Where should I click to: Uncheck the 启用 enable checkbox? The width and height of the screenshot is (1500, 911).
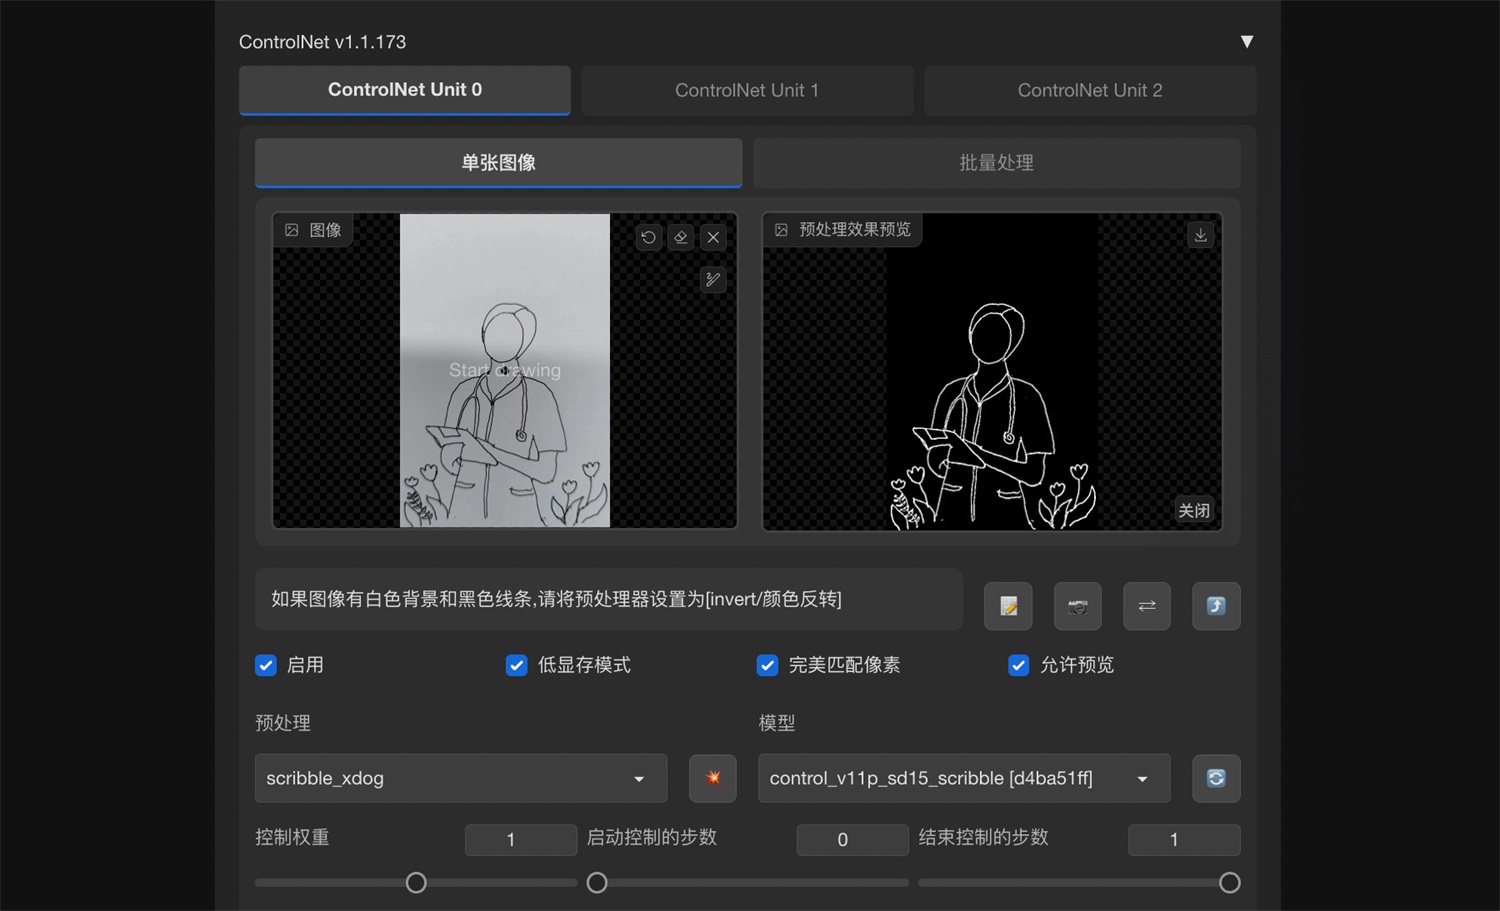(266, 665)
